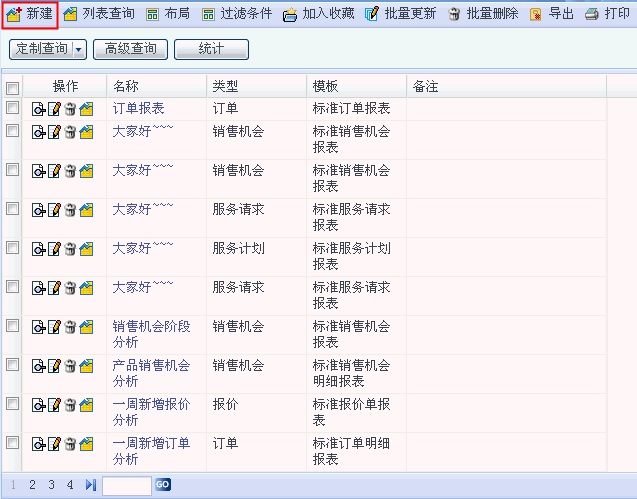Click the folder icon for 产品销售机会分析
The image size is (637, 499).
[87, 366]
